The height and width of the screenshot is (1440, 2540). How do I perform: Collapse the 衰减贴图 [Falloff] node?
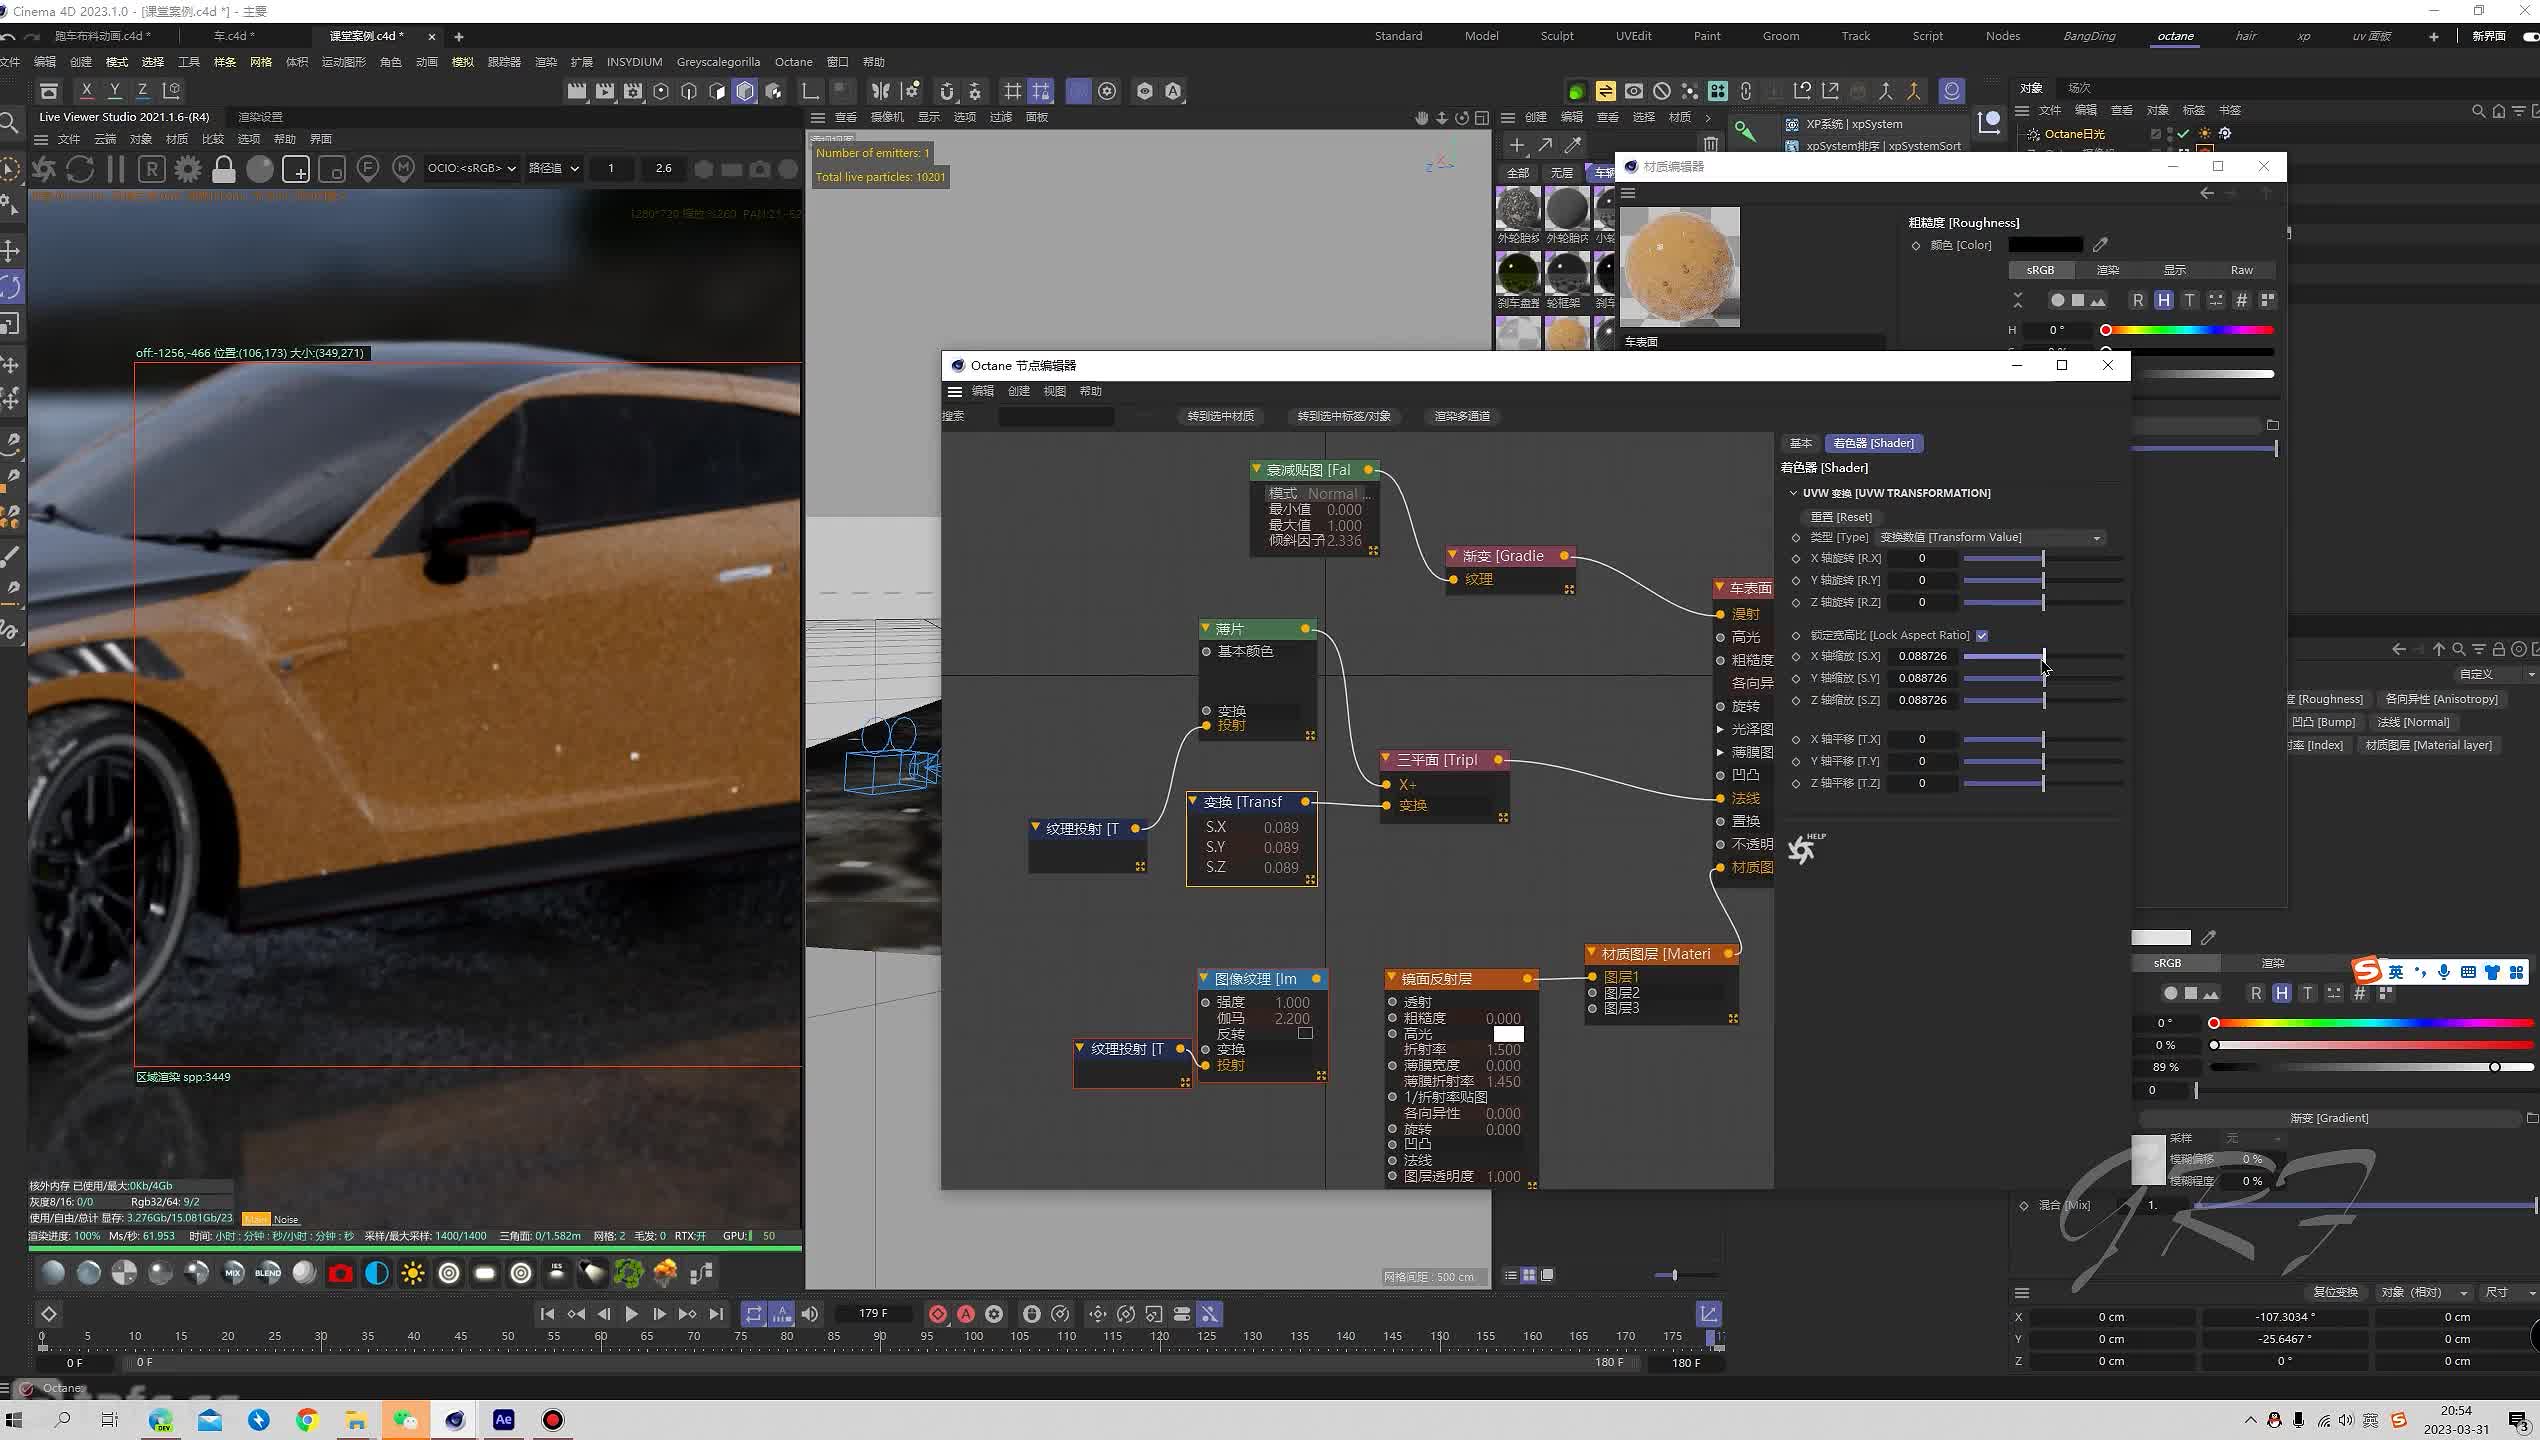coord(1256,469)
